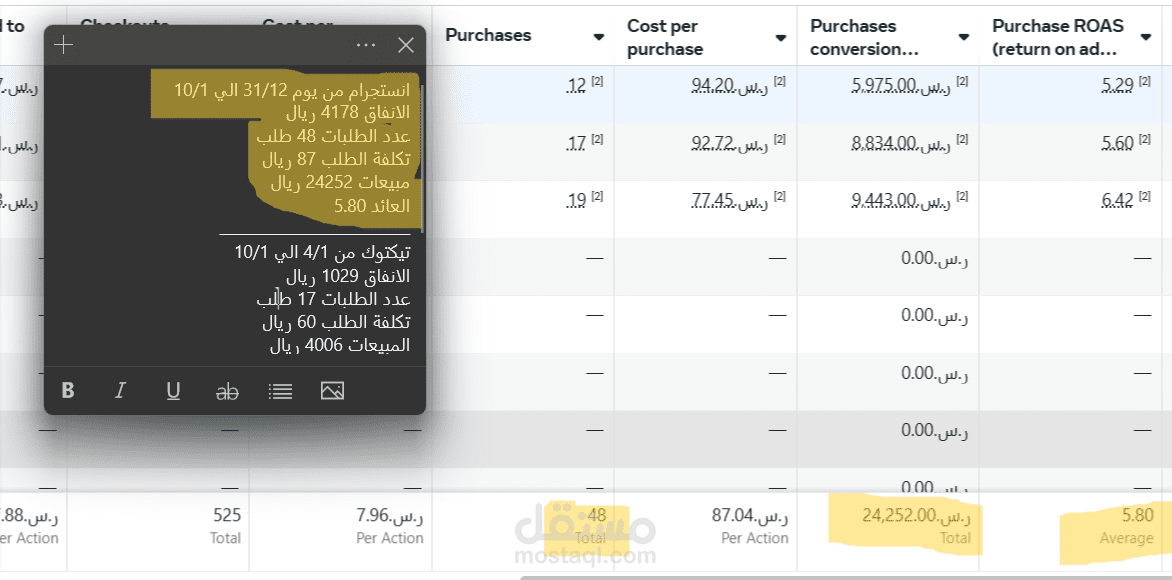Click the Purchases column header label
Viewport: 1172px width, 580px height.
pyautogui.click(x=488, y=36)
